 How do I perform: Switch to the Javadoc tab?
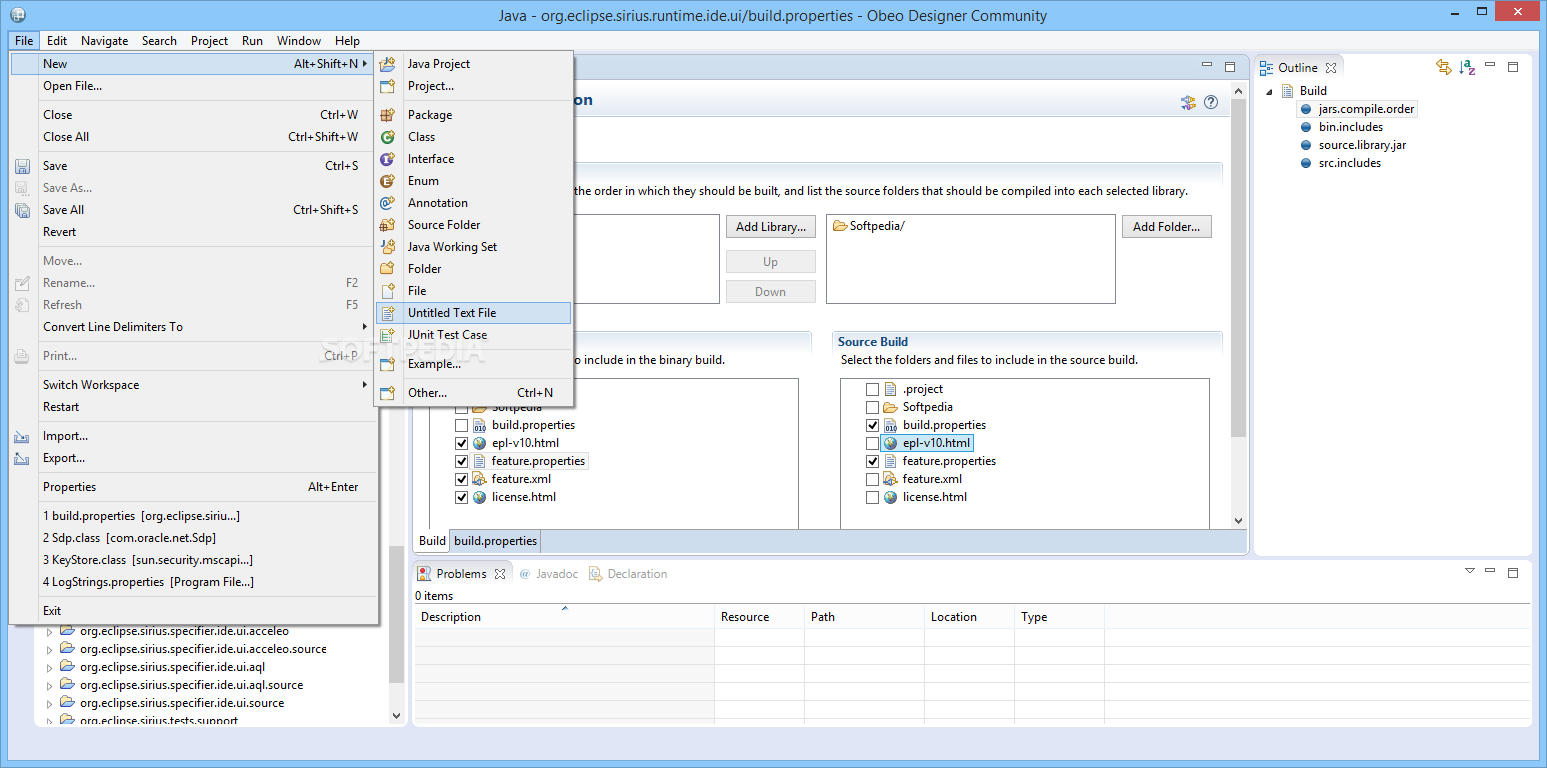548,574
